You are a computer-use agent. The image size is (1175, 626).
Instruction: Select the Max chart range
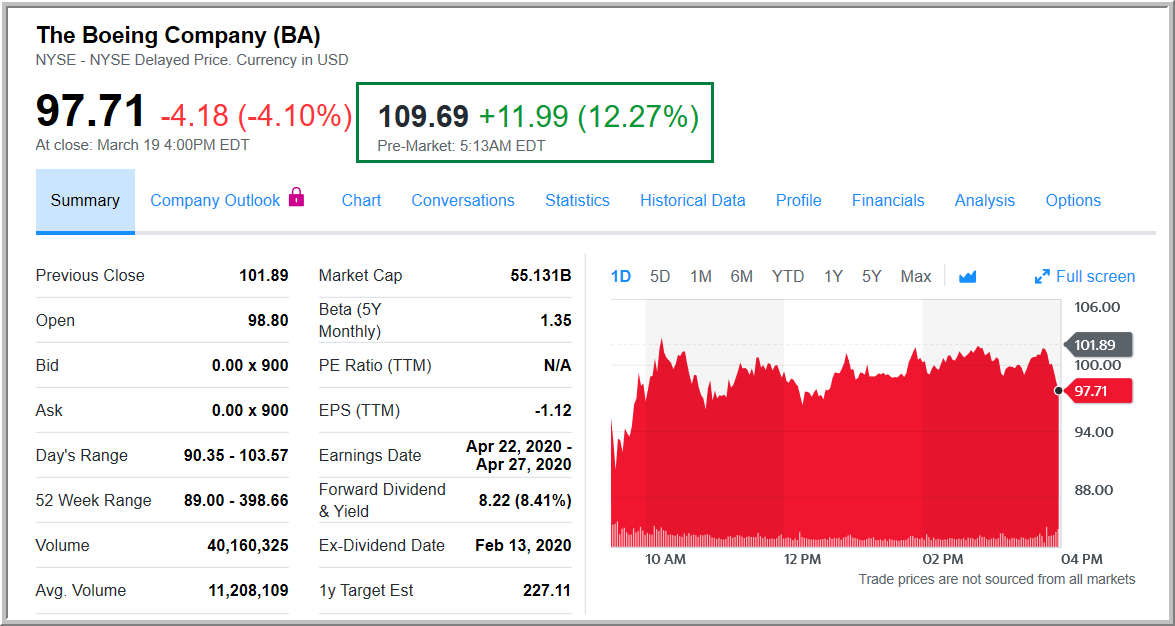pyautogui.click(x=916, y=277)
